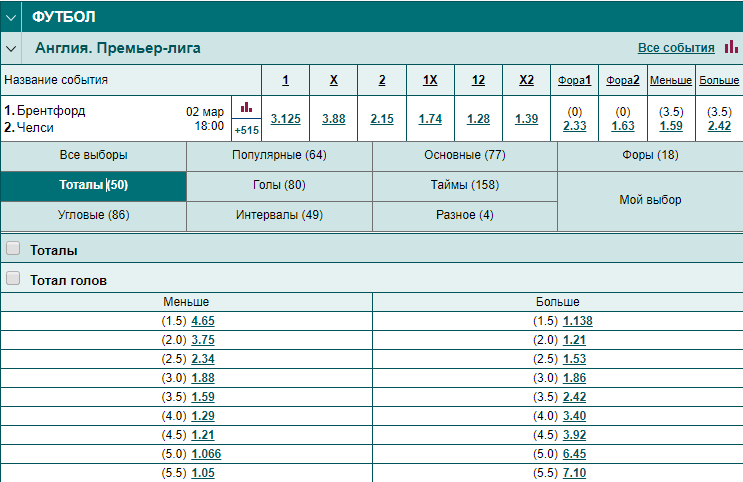Select Тотал голов Меньше (3.5) 1.59
Screen dimensions: 743x482
[x=203, y=397]
